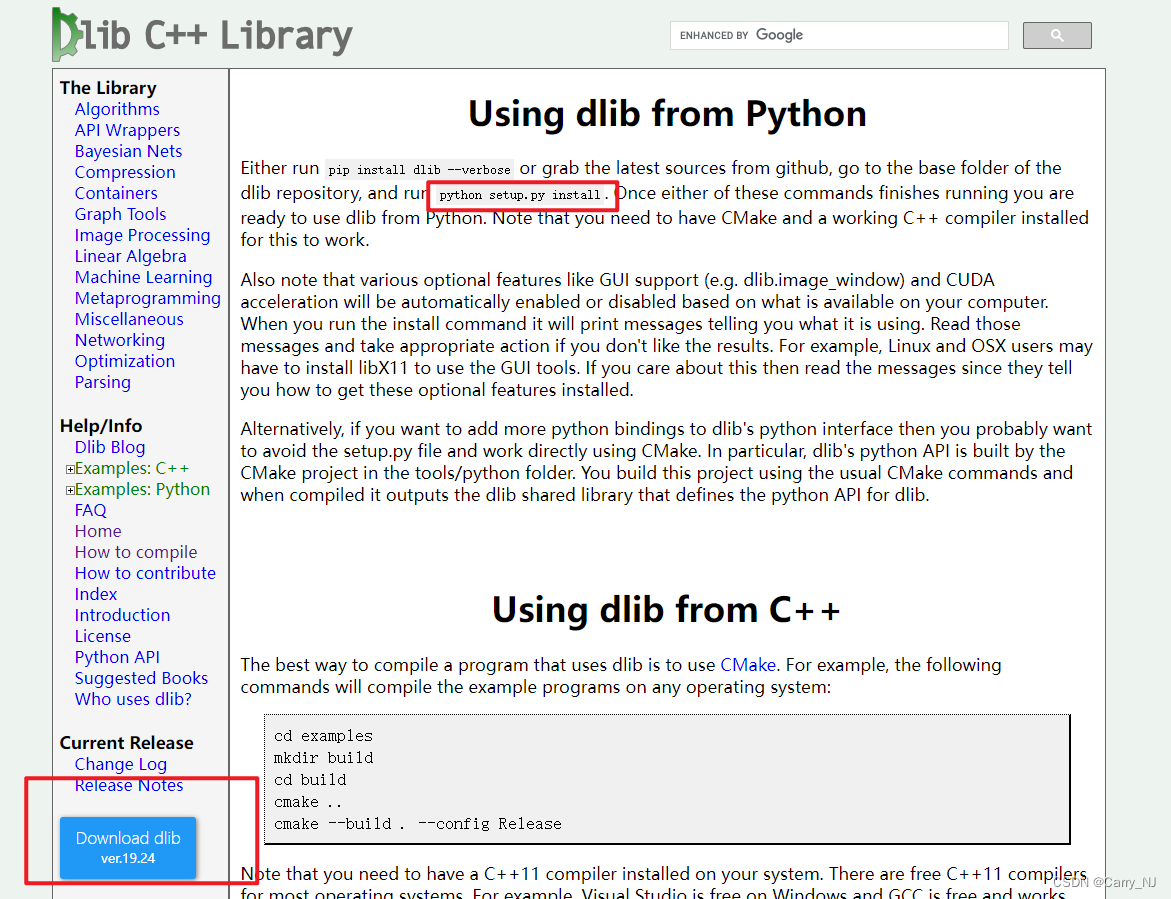Screen dimensions: 1171x899
Task: Open the Optimization link
Action: [x=125, y=361]
